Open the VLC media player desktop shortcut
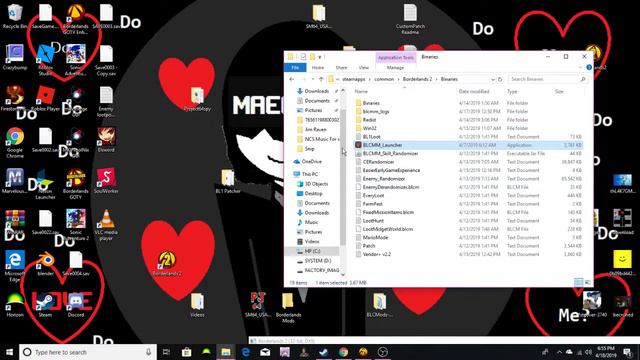 pos(106,225)
